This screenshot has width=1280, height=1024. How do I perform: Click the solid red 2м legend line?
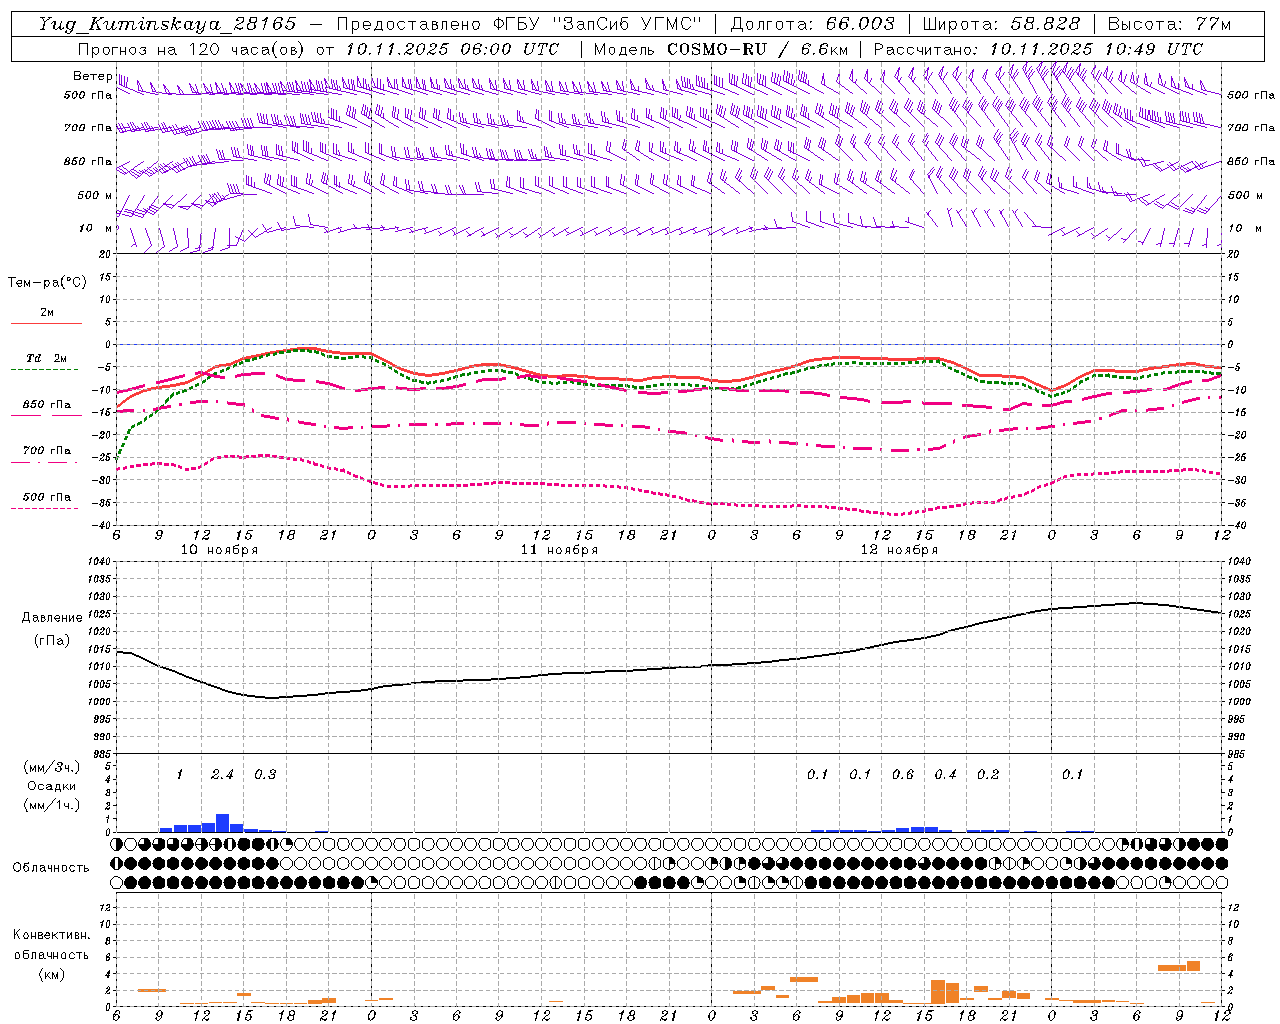click(x=46, y=323)
